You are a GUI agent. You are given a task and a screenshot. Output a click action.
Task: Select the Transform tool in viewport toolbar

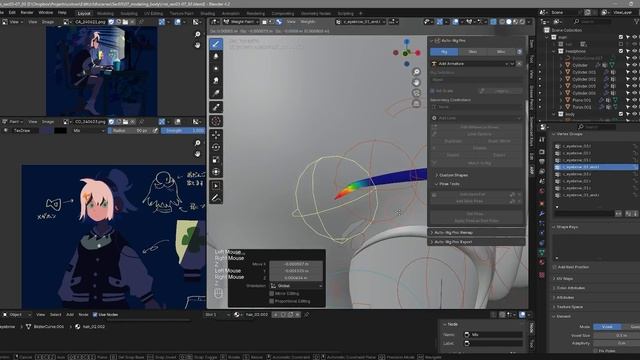[x=216, y=172]
